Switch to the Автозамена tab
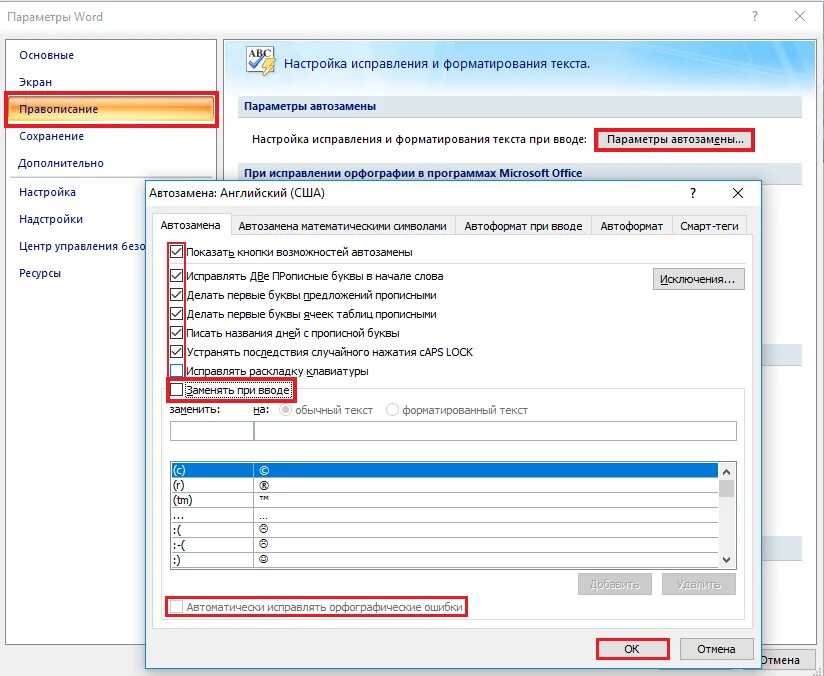This screenshot has width=824, height=676. (190, 226)
